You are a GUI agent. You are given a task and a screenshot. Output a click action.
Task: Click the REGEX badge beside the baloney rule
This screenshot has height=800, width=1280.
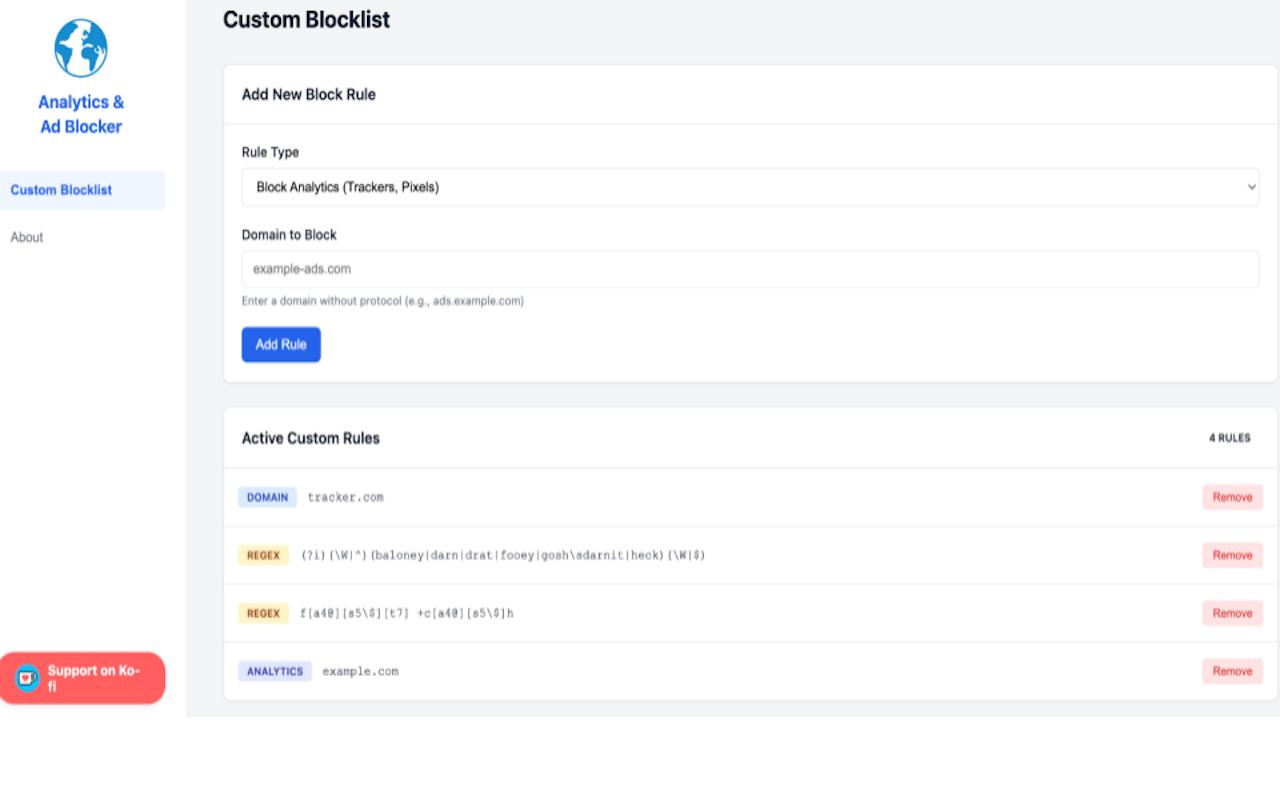(263, 555)
